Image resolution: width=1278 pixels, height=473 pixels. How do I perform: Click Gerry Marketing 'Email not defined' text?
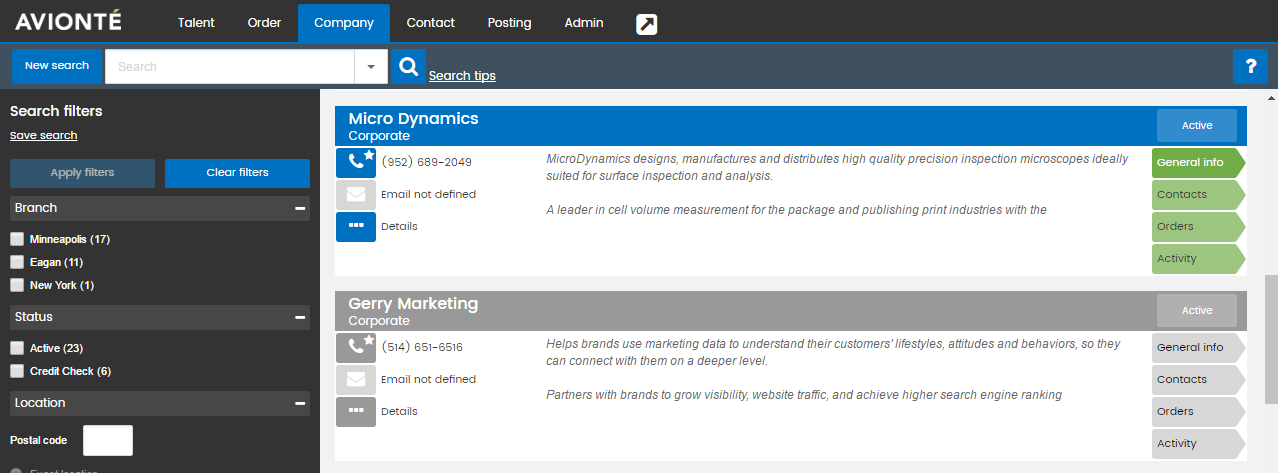[x=428, y=379]
